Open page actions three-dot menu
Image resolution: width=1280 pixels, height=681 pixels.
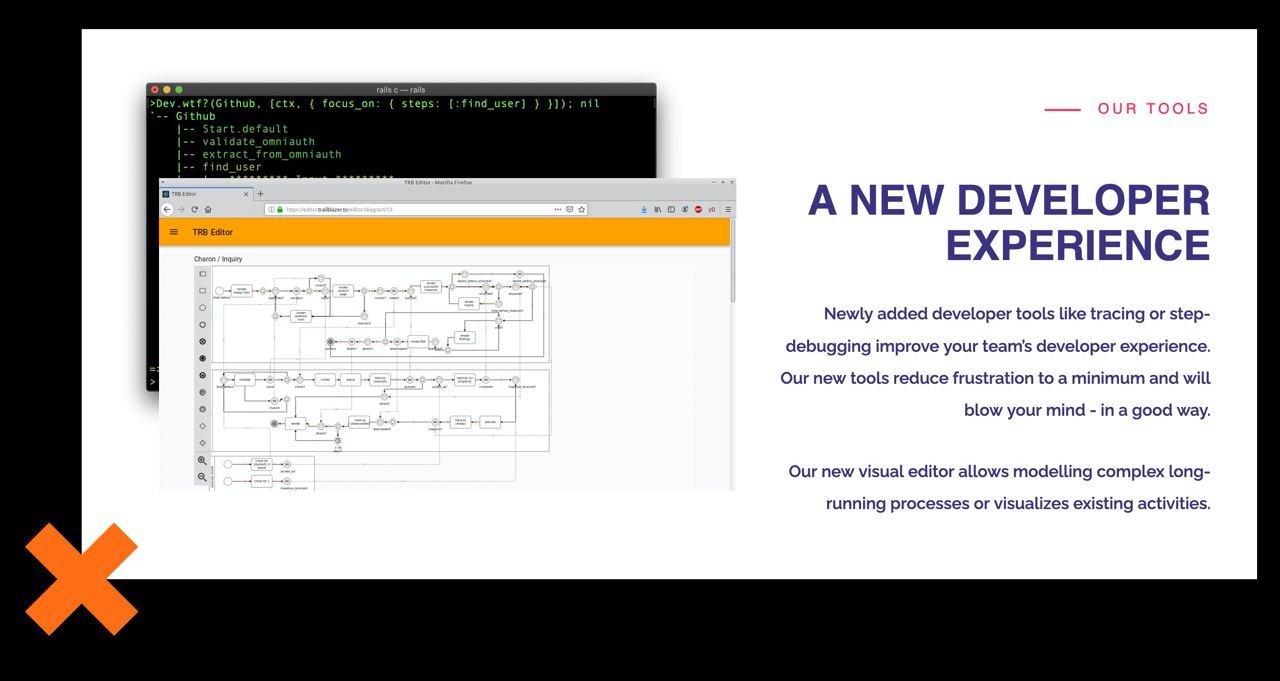click(558, 209)
